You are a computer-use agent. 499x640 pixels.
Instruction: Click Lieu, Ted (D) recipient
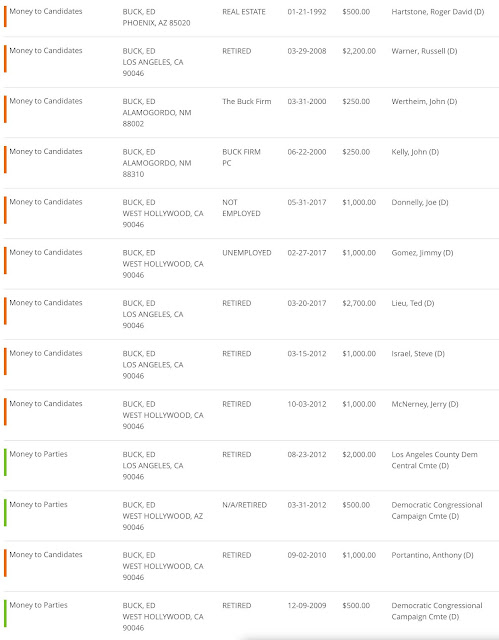(x=413, y=303)
